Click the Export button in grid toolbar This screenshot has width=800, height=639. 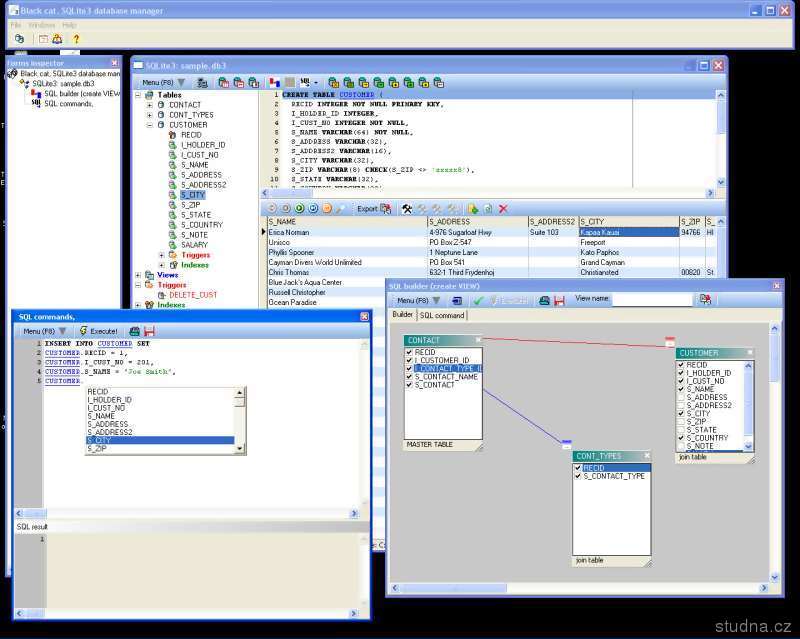click(x=374, y=208)
